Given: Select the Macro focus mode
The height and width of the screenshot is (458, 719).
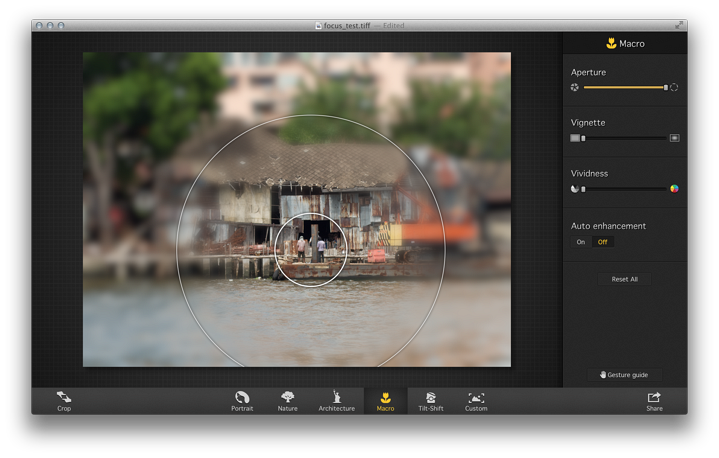Looking at the screenshot, I should (385, 401).
